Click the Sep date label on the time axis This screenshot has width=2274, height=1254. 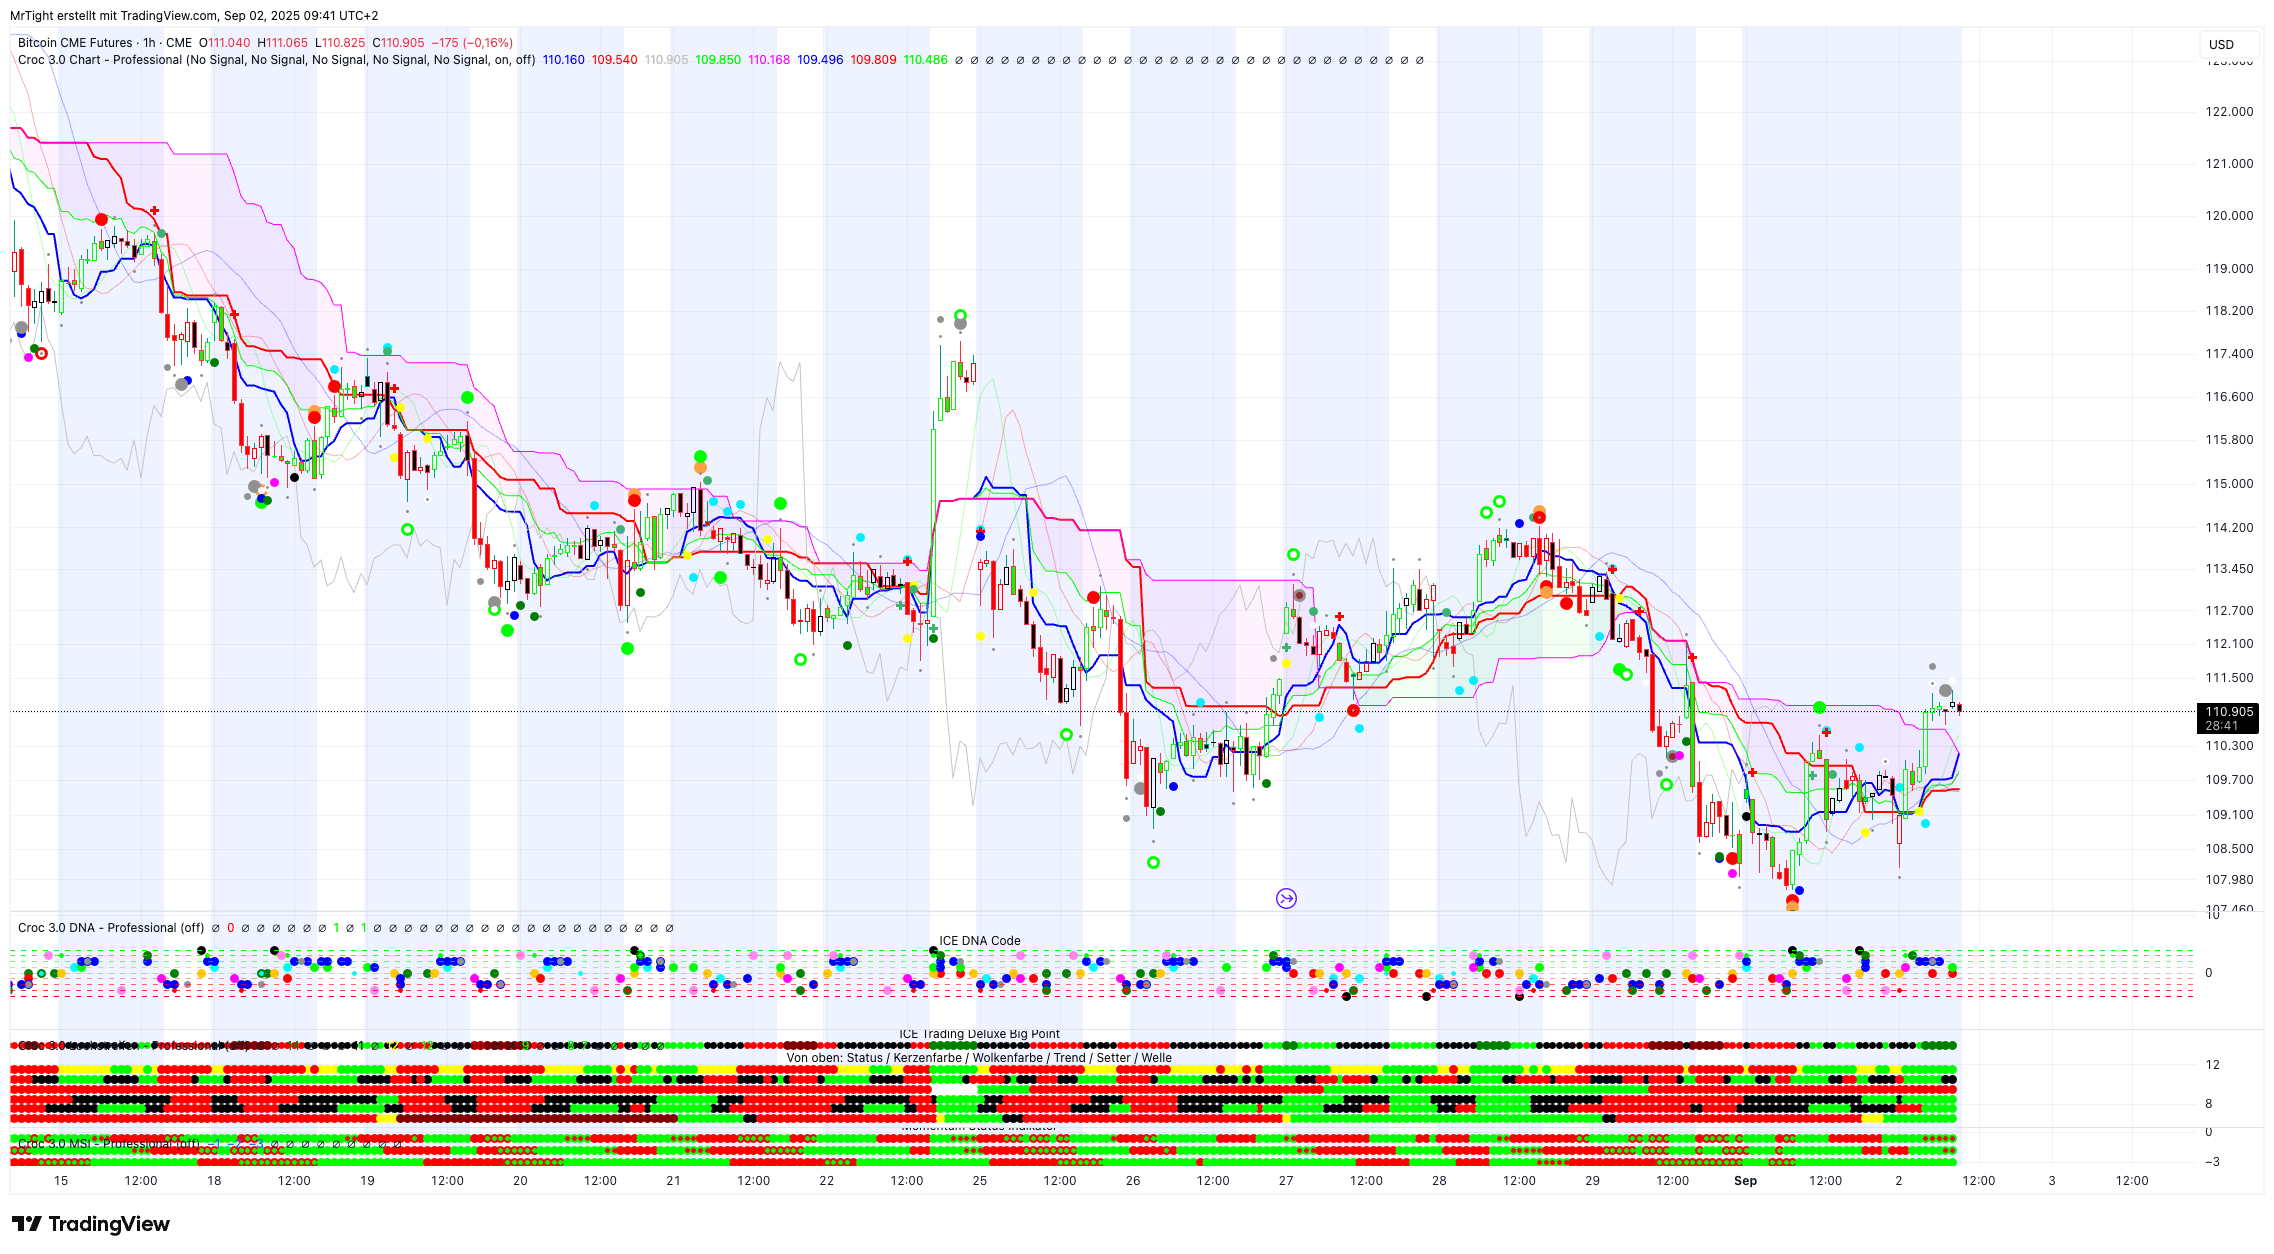tap(1745, 1181)
